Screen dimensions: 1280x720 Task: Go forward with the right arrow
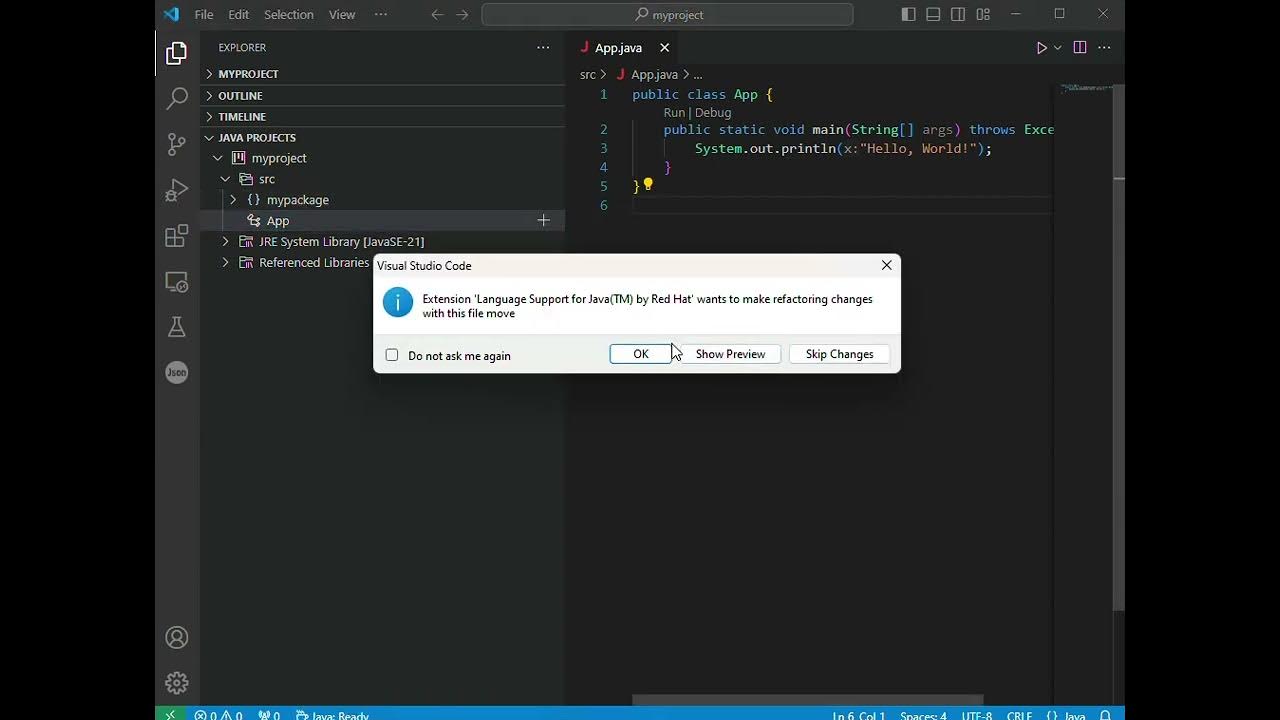point(462,14)
